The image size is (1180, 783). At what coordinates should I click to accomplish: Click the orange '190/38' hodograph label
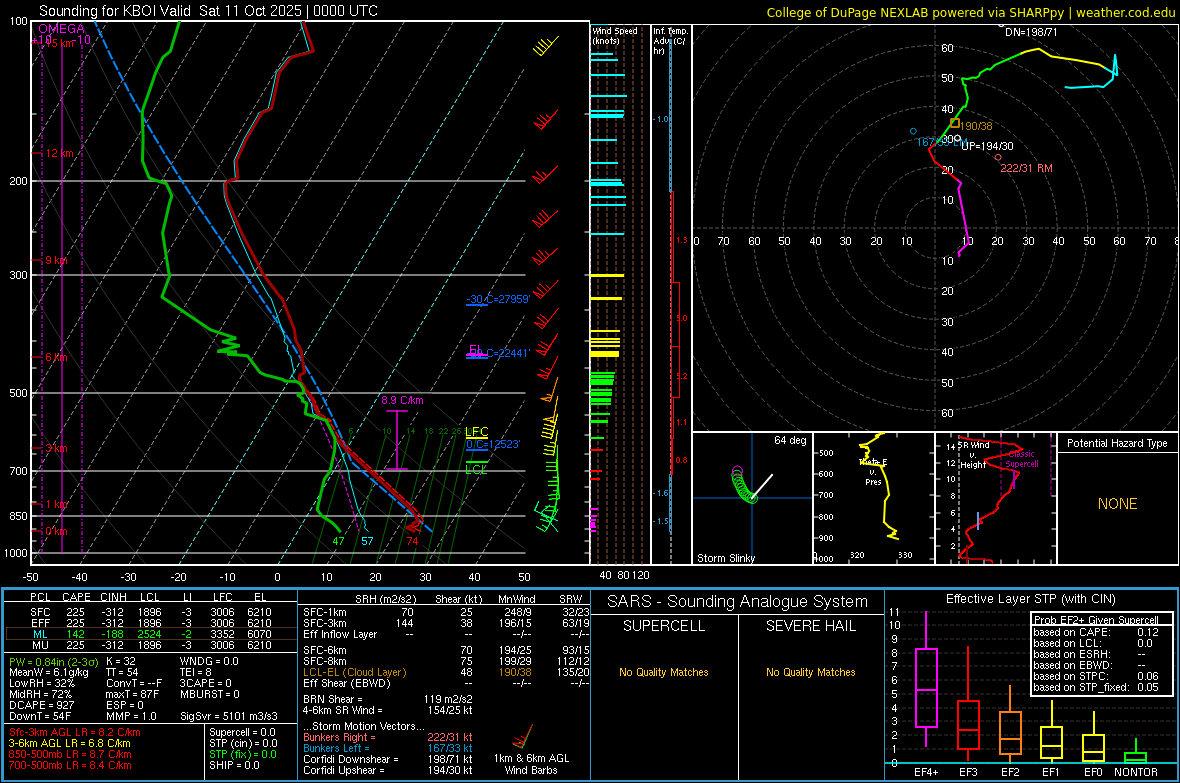coord(976,126)
